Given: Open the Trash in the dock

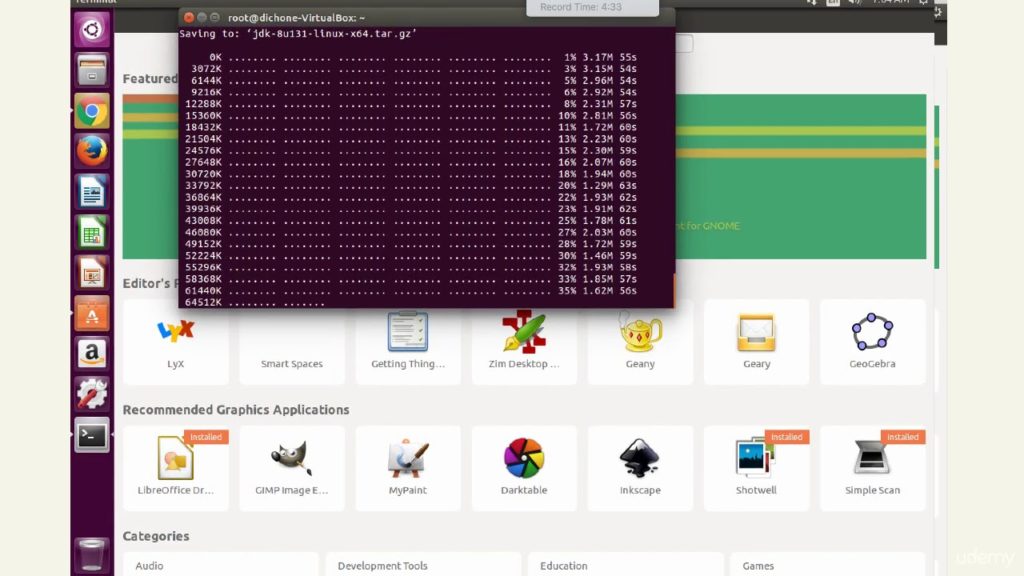Looking at the screenshot, I should 91,555.
